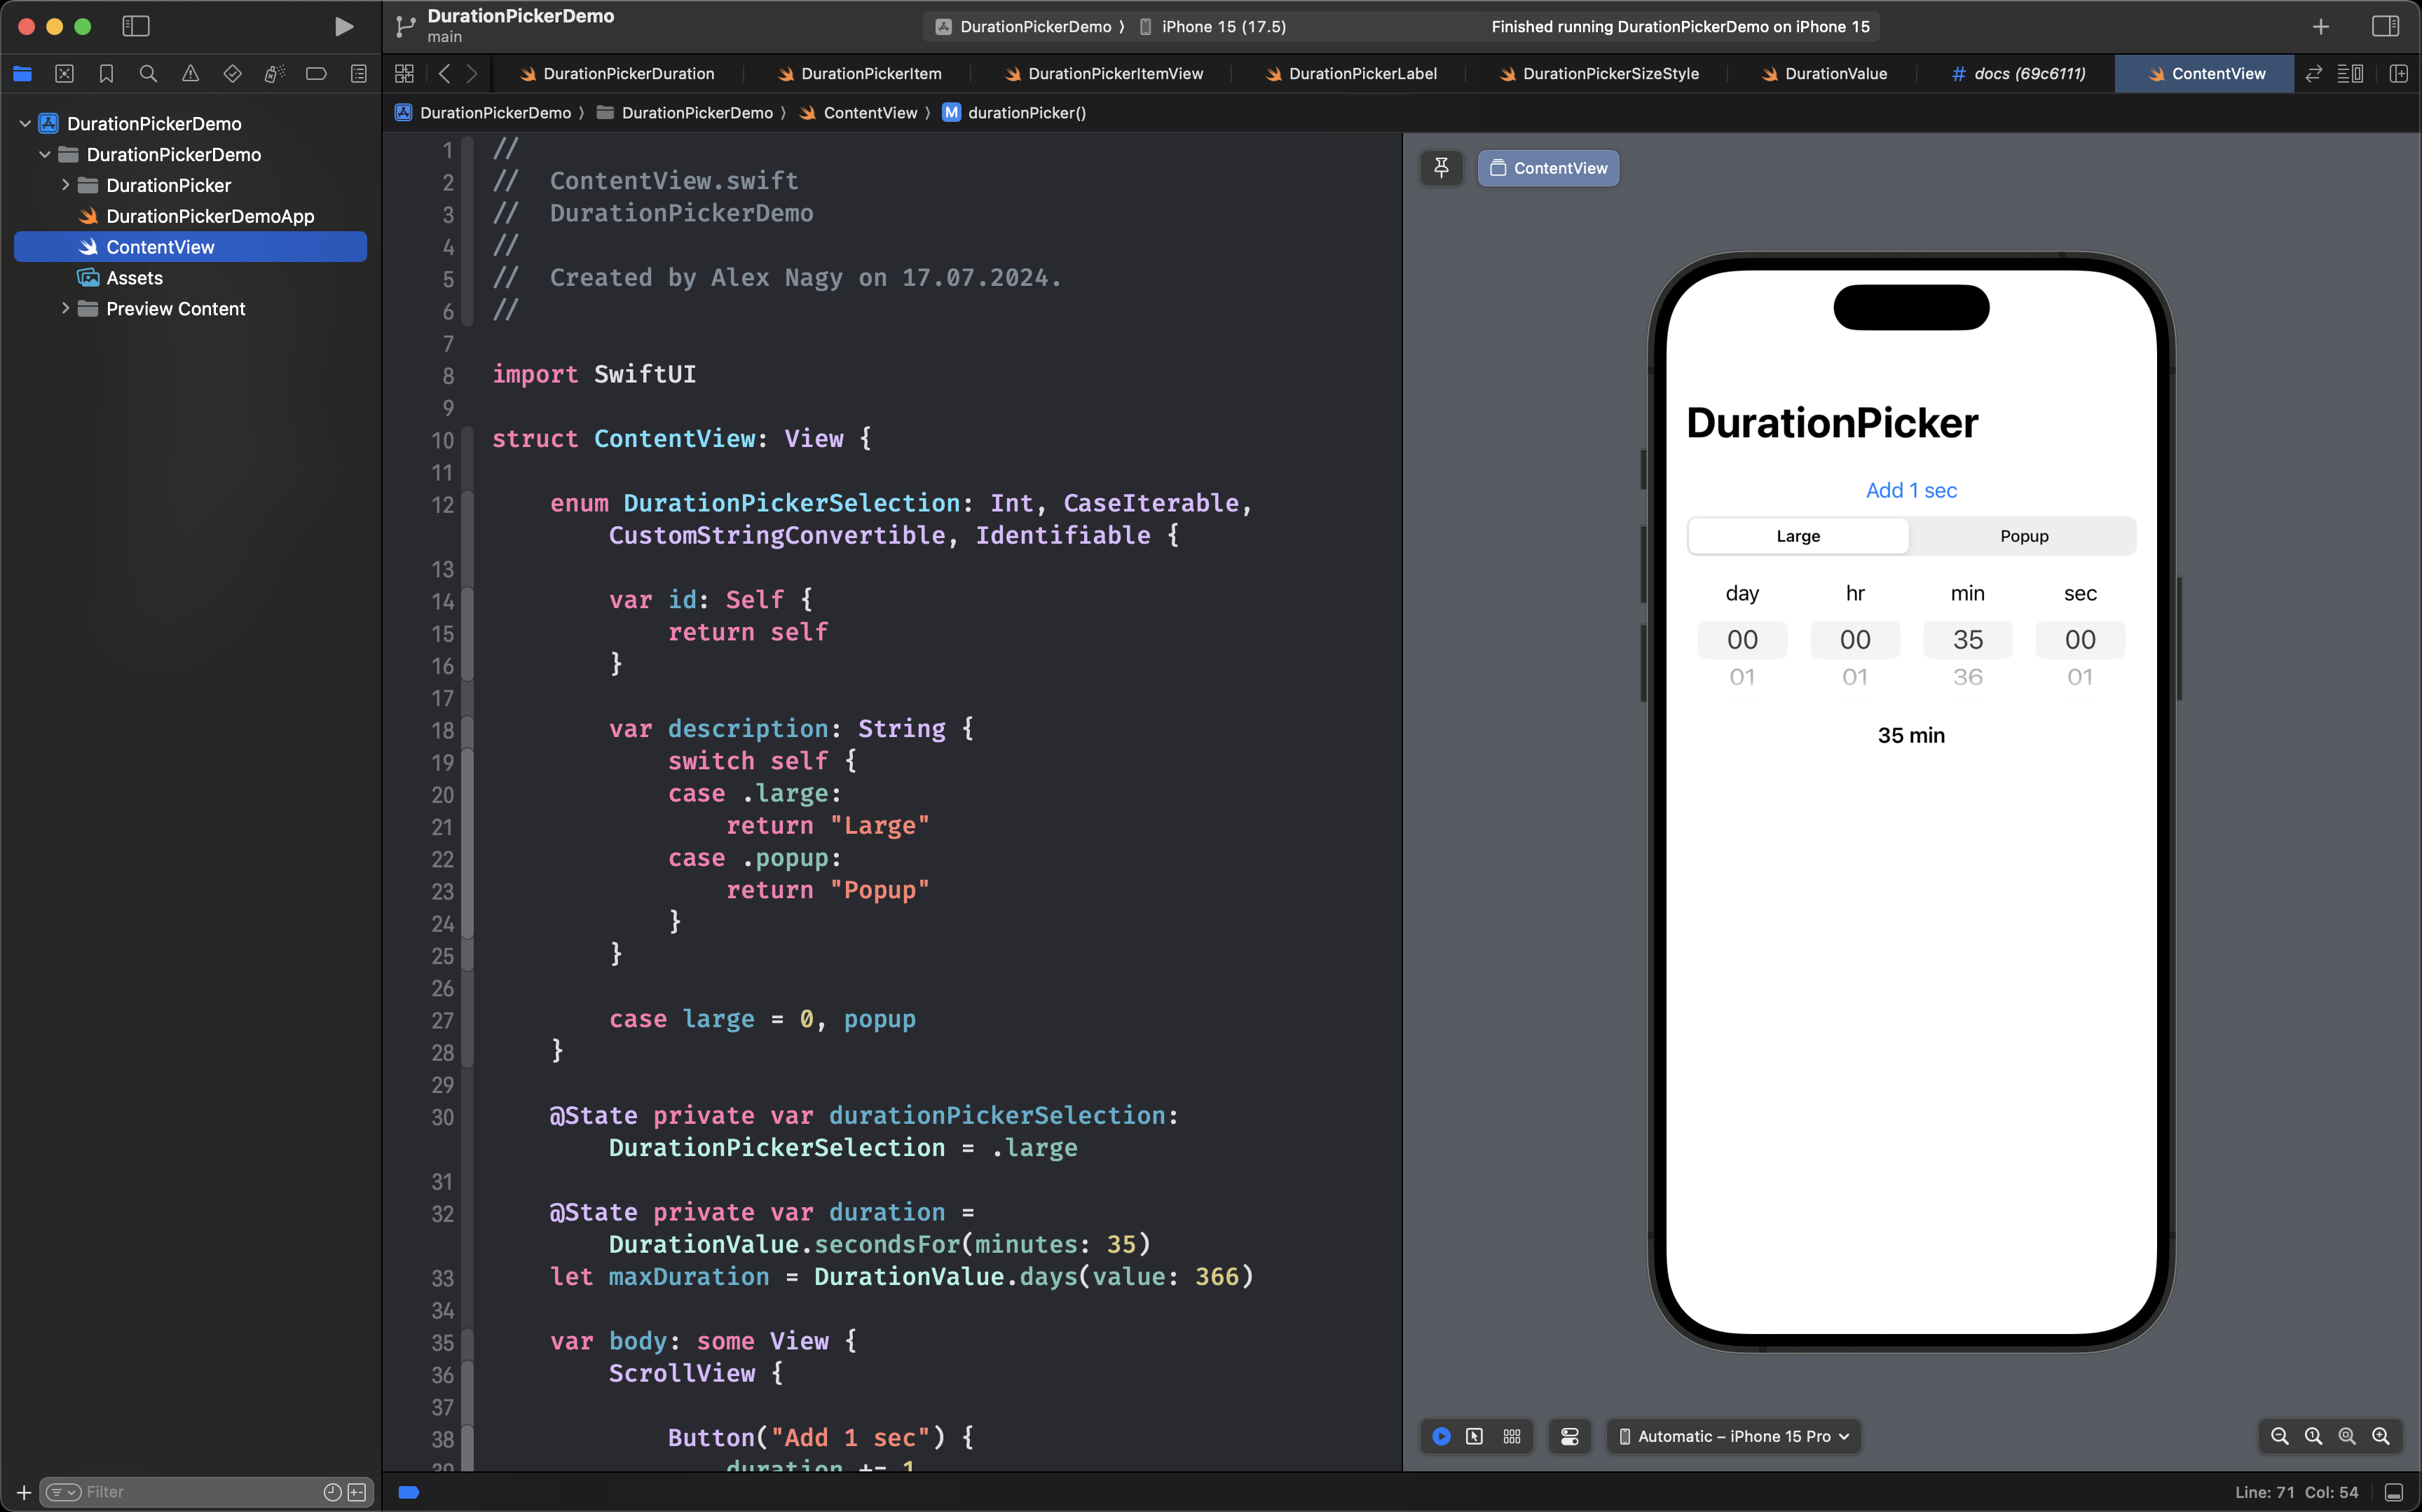Click the ContentView preview button
The width and height of the screenshot is (2422, 1512).
[1548, 168]
